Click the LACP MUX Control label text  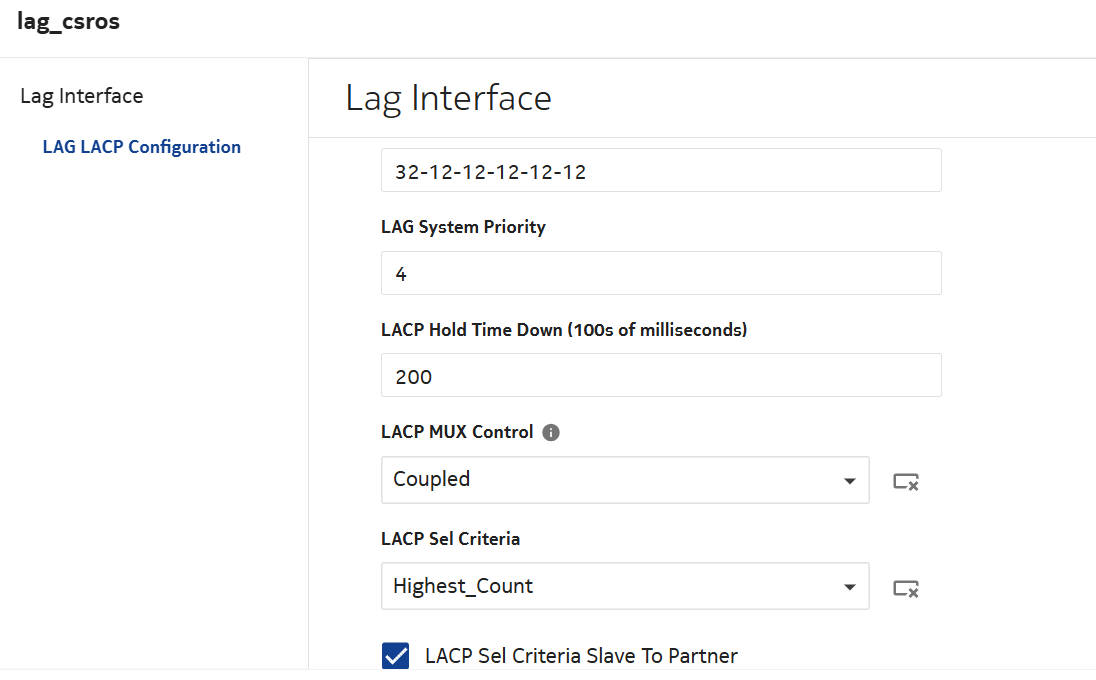point(457,432)
